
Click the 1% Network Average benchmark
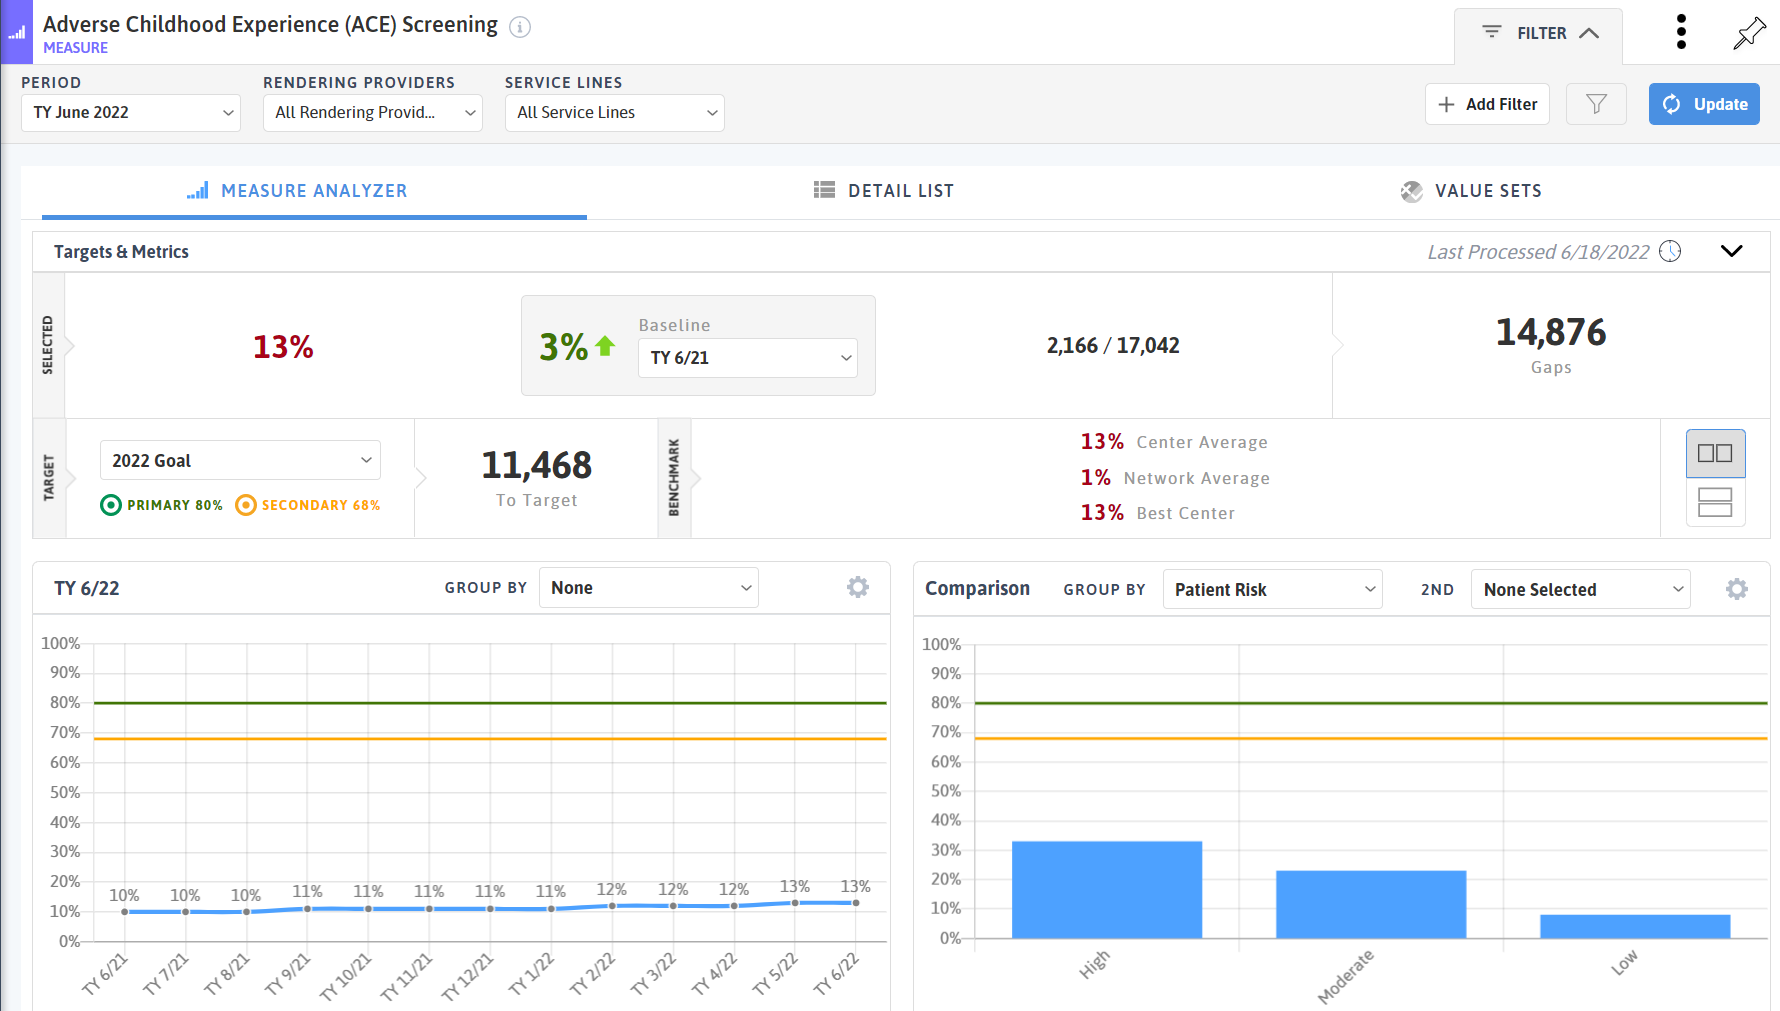click(x=1175, y=478)
